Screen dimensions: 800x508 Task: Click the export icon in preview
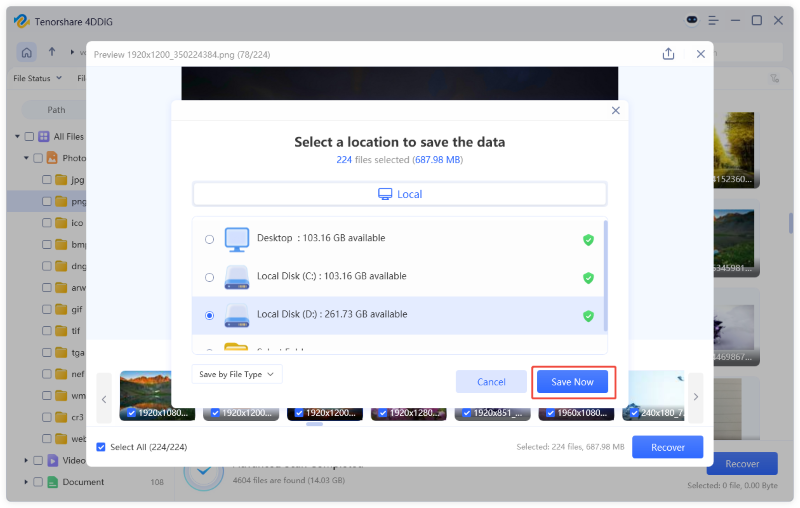point(668,54)
